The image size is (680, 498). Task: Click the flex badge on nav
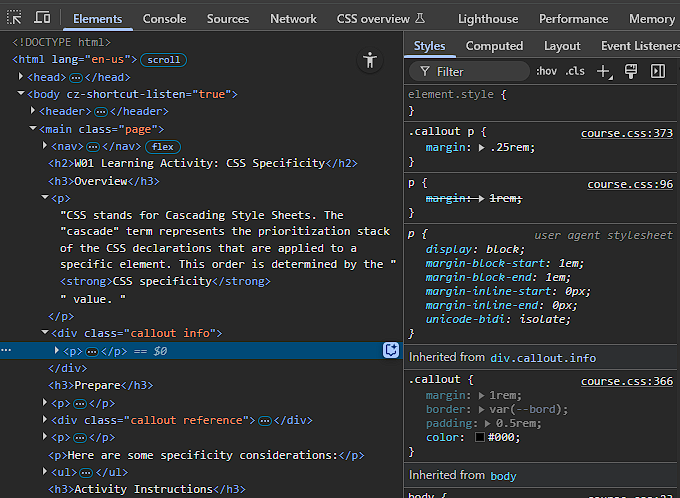[x=163, y=147]
